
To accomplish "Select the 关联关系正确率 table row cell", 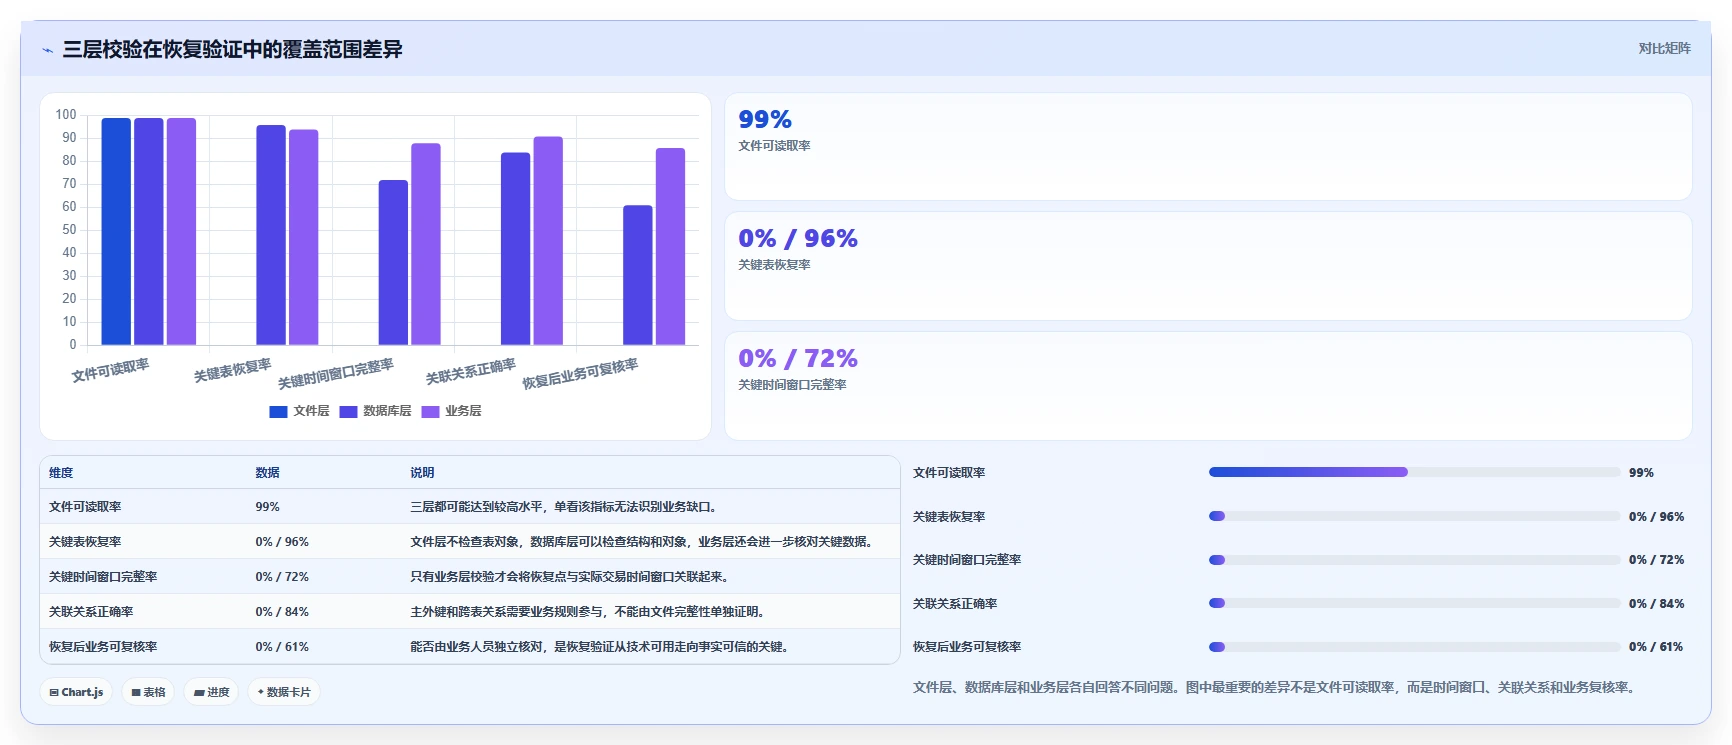I will pos(91,612).
